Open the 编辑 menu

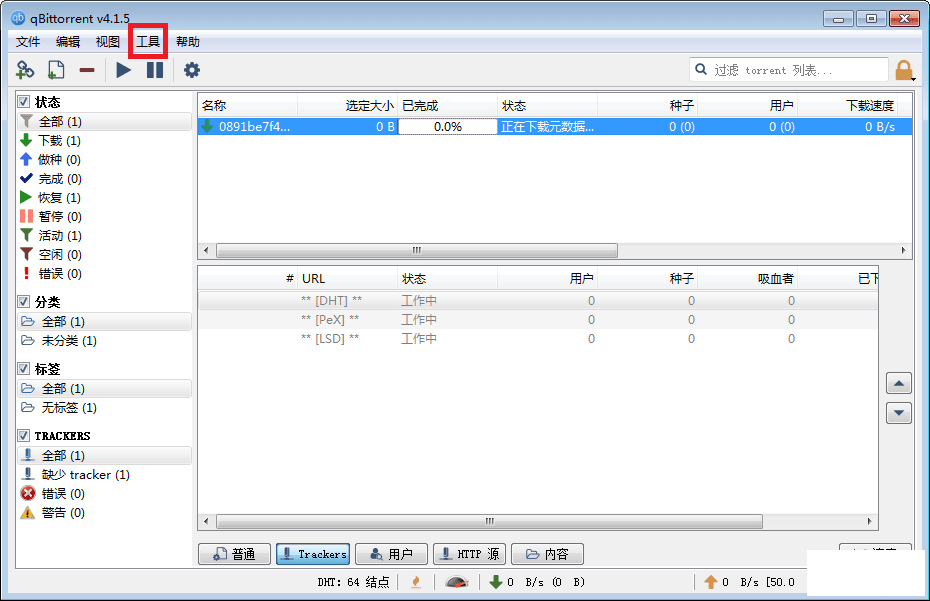pyautogui.click(x=68, y=42)
